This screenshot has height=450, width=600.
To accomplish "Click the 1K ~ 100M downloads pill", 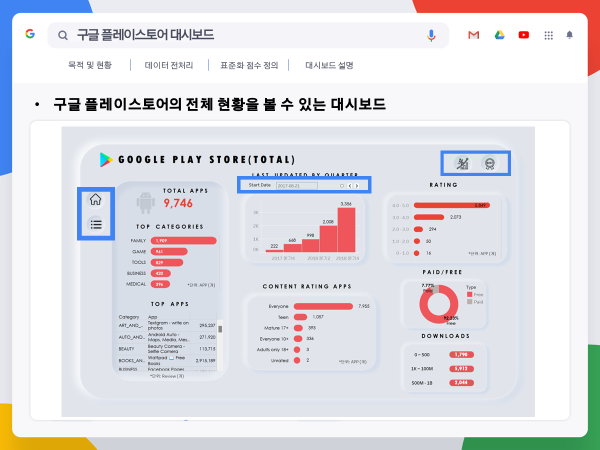I will (x=461, y=369).
